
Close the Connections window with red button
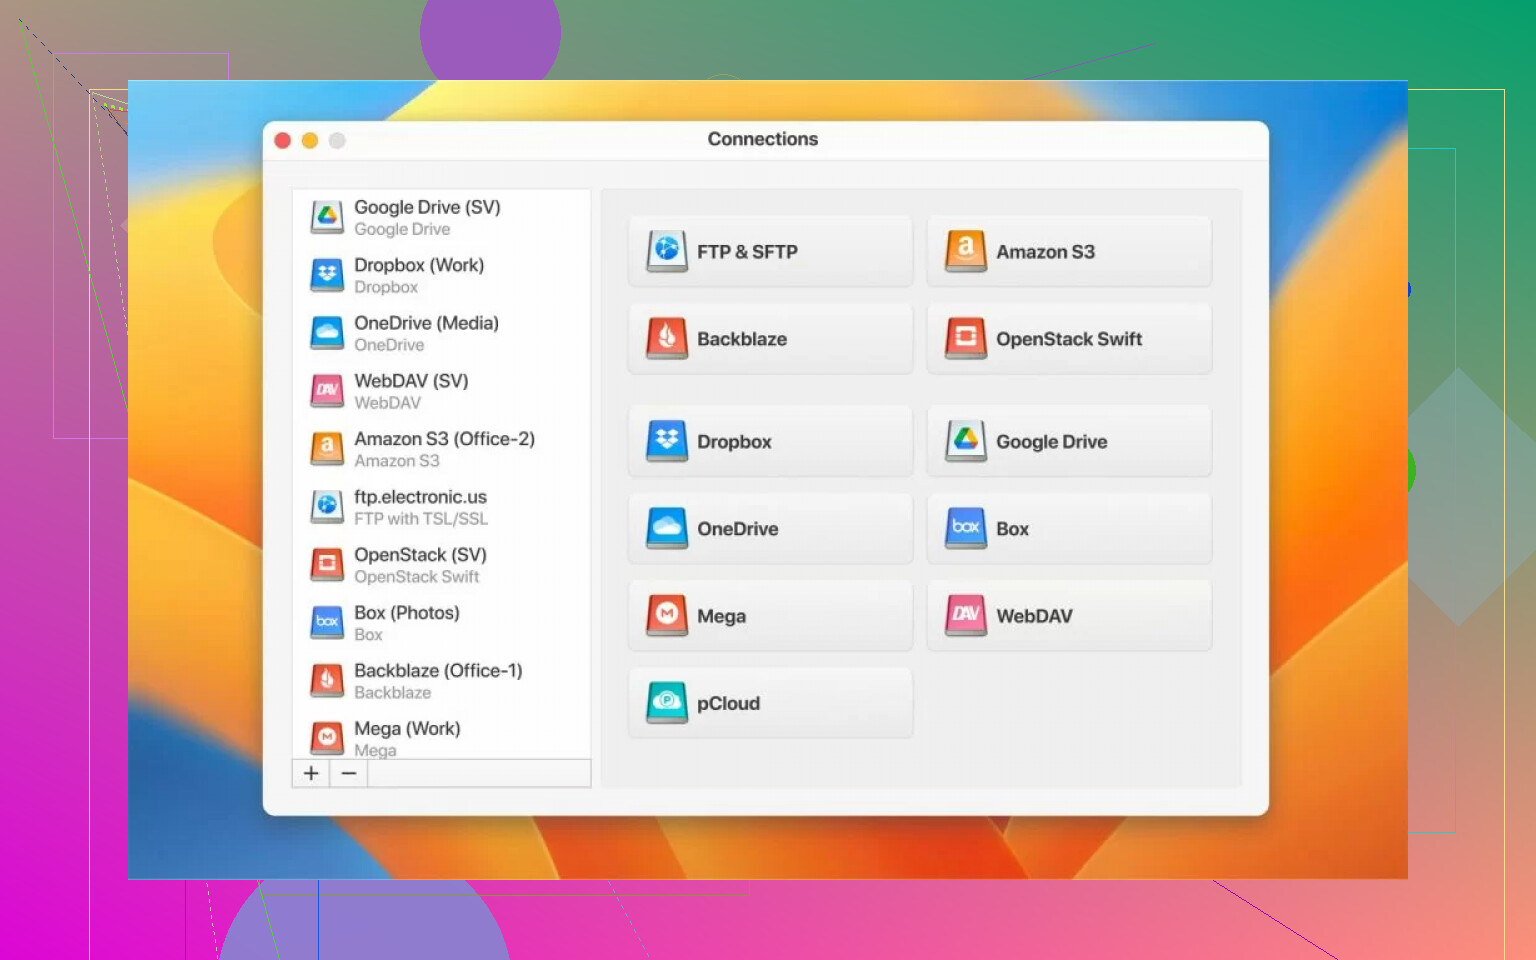point(283,140)
